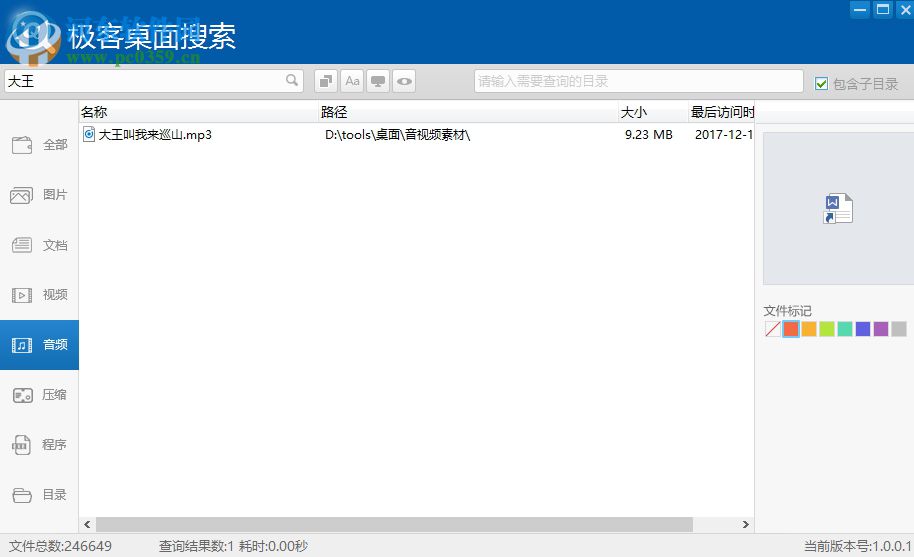Click the 文件总数:246649 status text

60,546
